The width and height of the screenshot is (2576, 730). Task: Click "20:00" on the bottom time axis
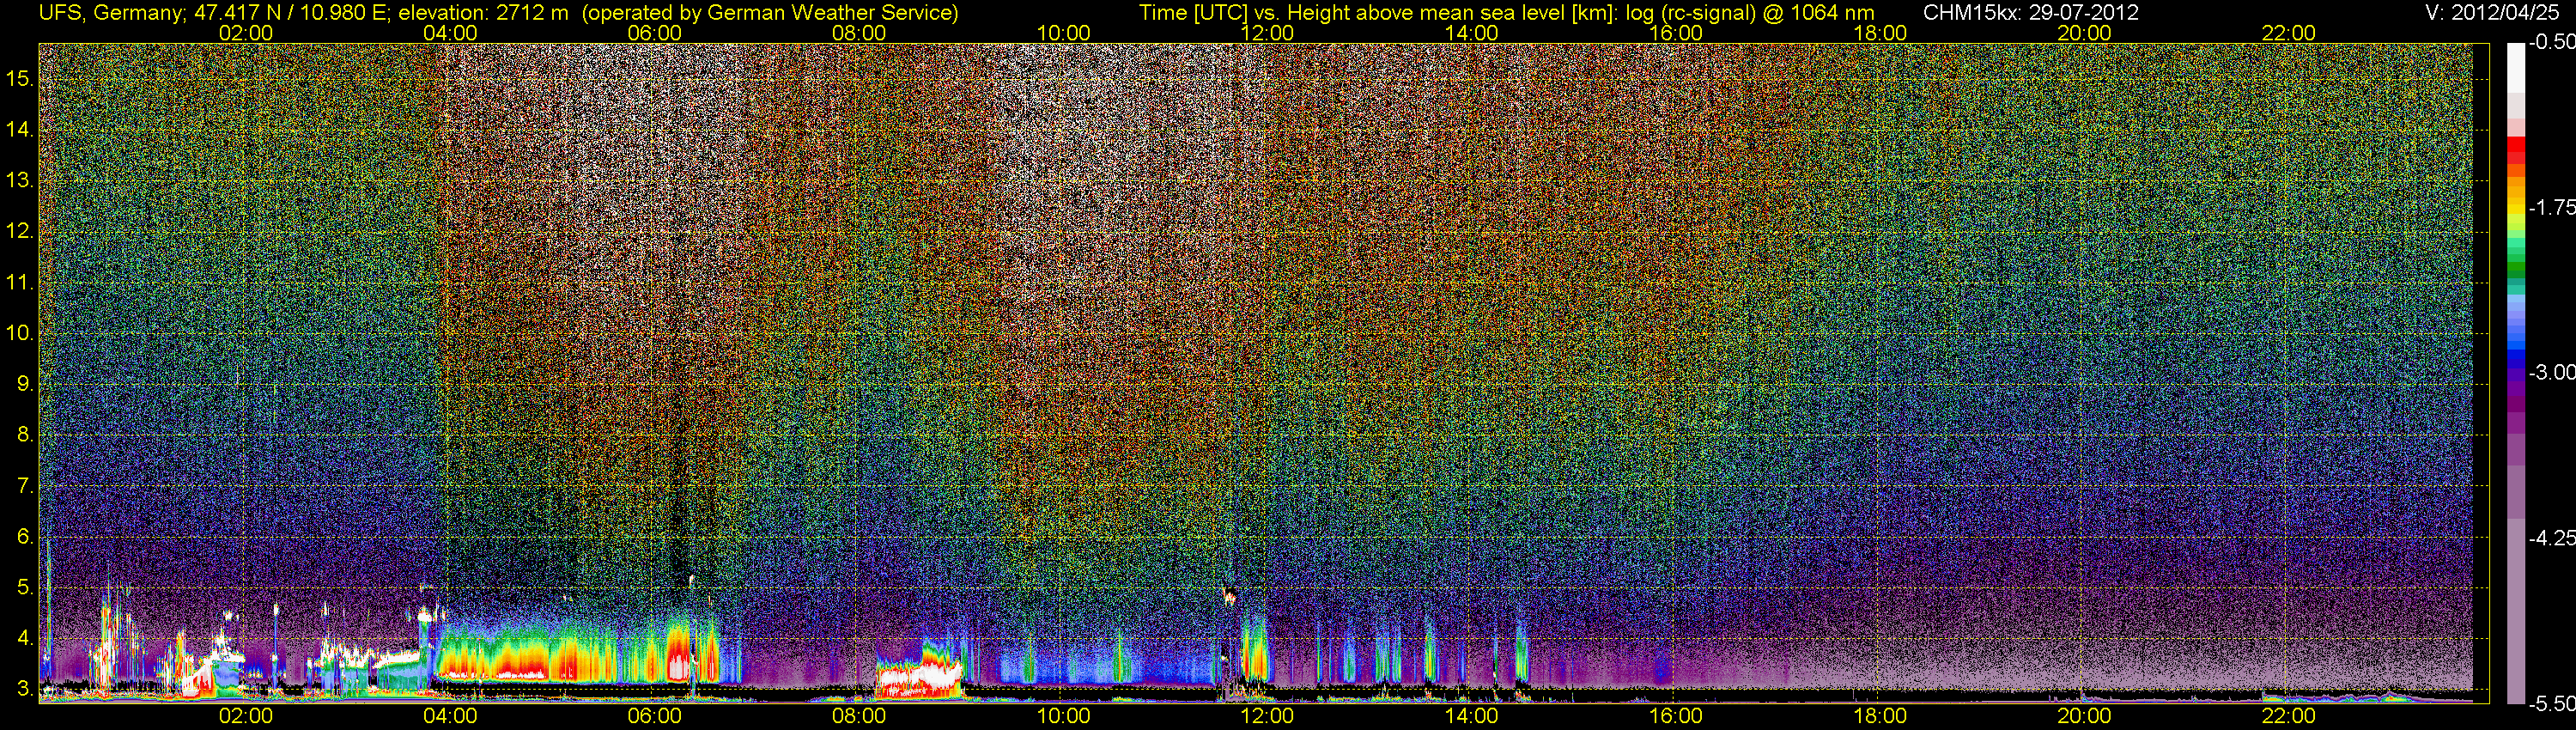[x=2084, y=716]
